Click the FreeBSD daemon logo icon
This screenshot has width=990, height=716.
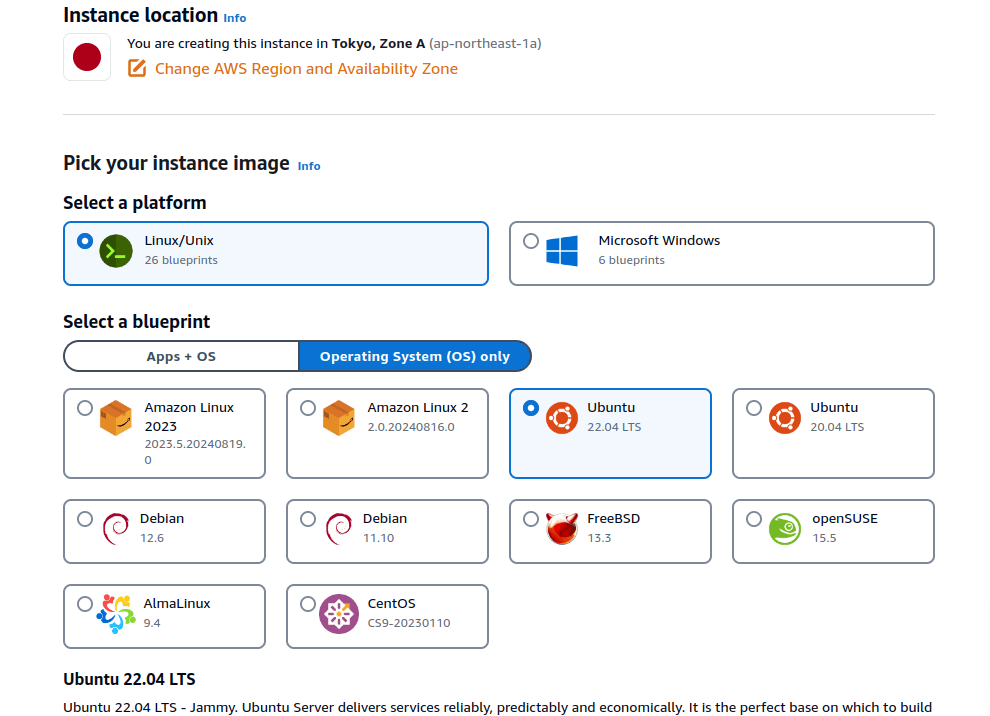[562, 529]
